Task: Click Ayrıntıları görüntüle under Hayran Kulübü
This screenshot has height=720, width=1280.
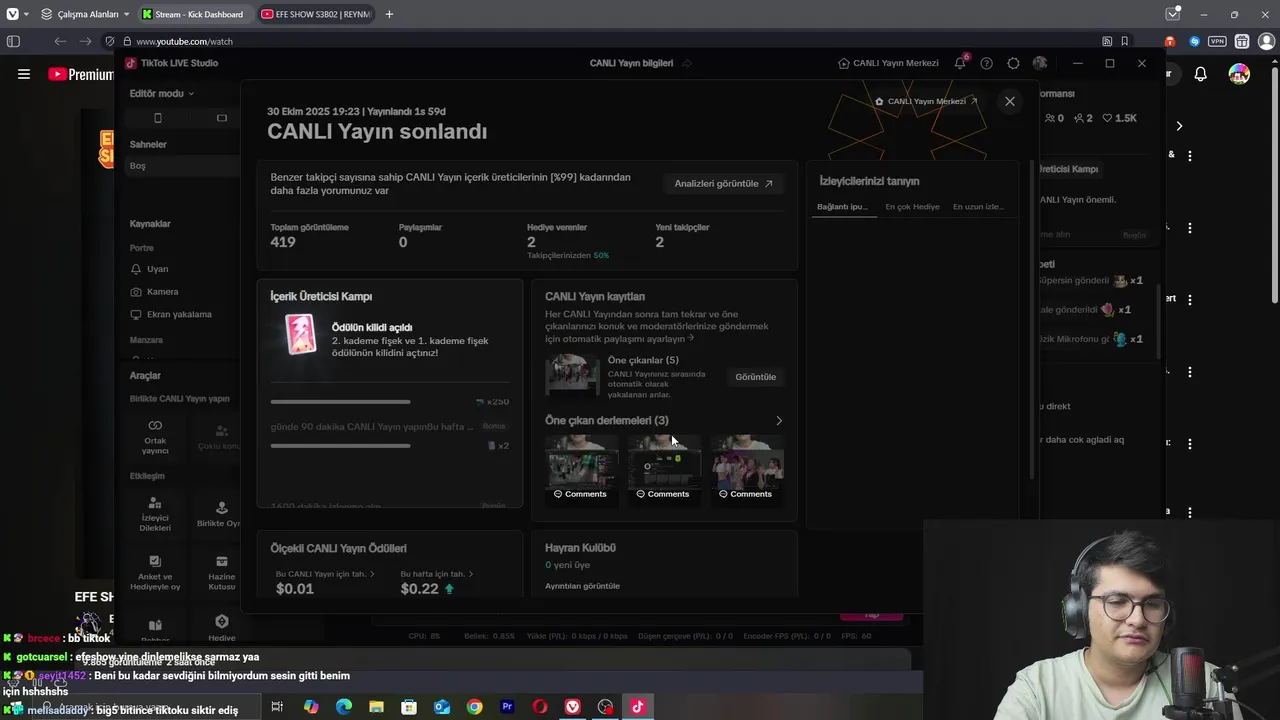Action: tap(582, 586)
